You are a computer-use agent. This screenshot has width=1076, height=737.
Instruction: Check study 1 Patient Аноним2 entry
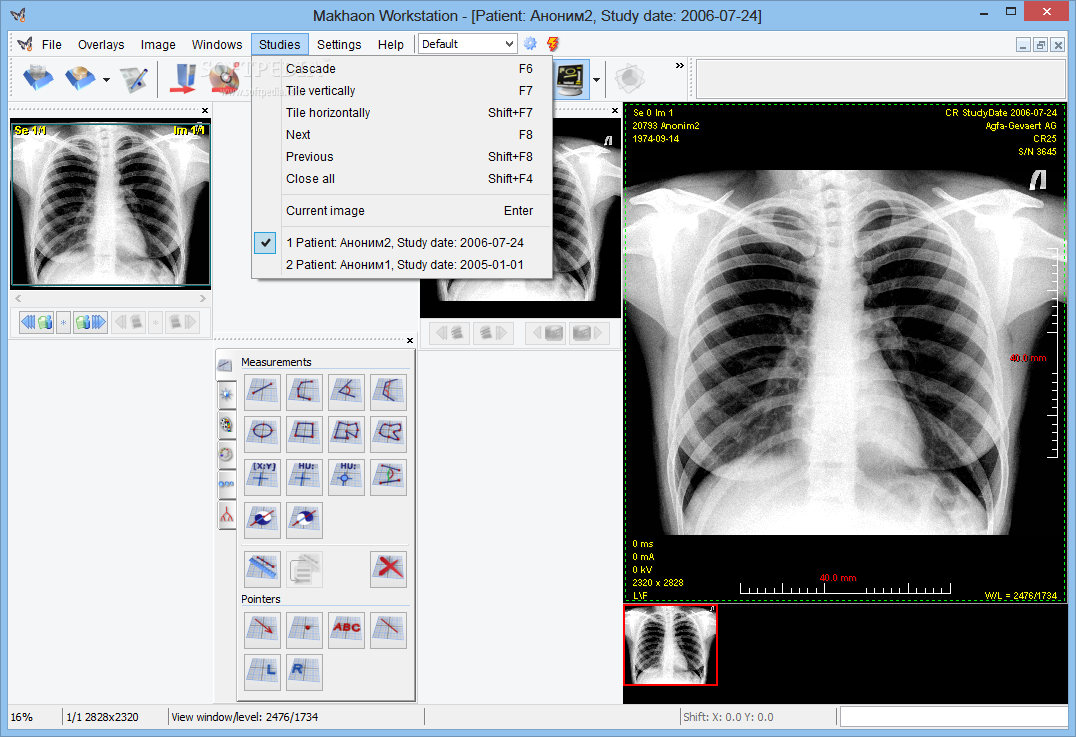402,243
